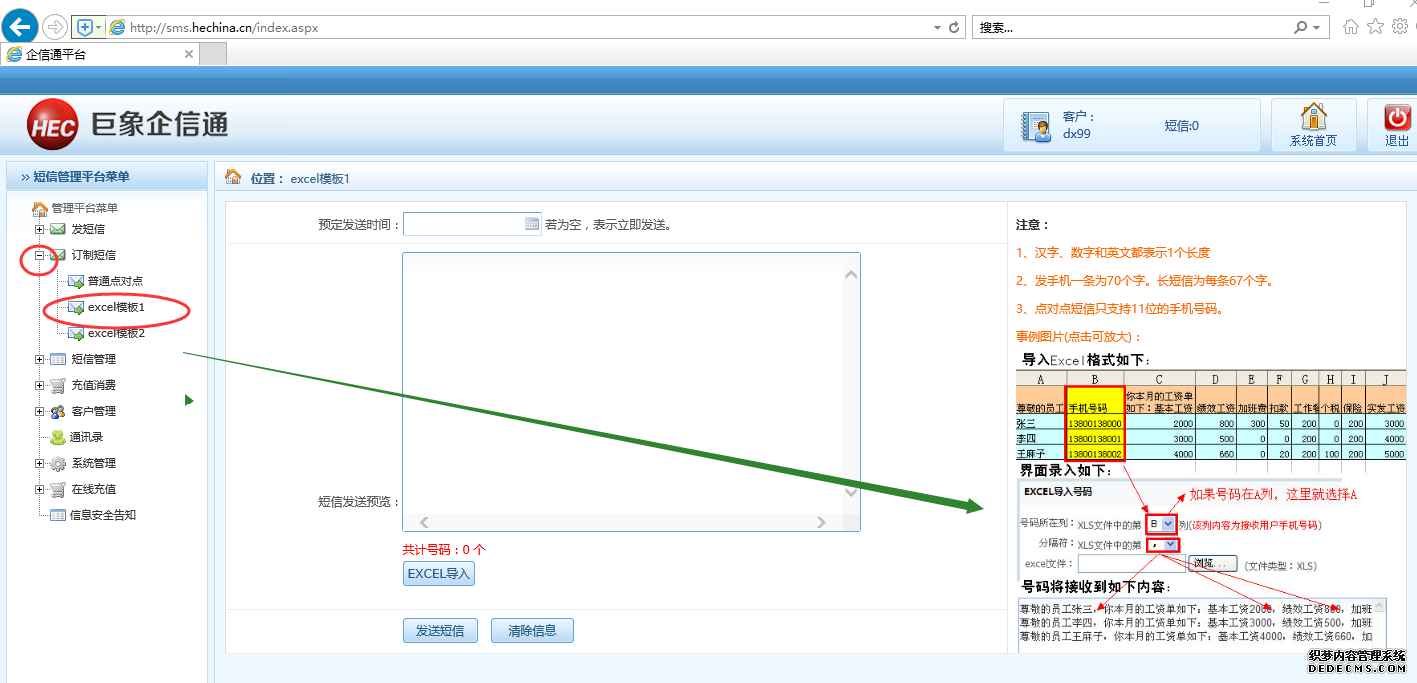Click the browser back arrow button
The image size is (1417, 683).
click(18, 27)
